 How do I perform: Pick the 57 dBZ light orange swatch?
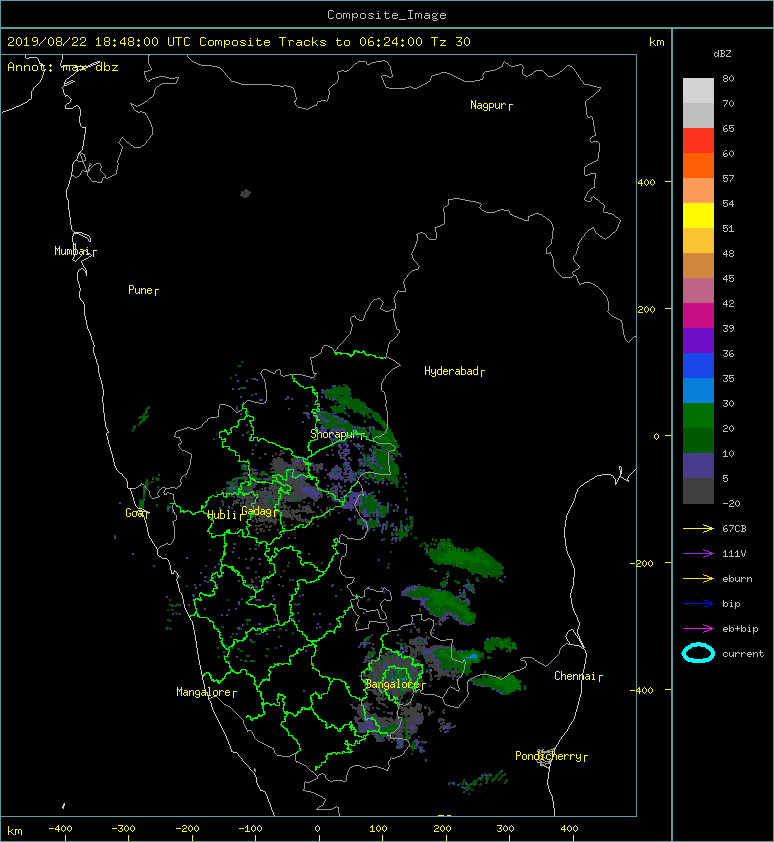click(698, 190)
